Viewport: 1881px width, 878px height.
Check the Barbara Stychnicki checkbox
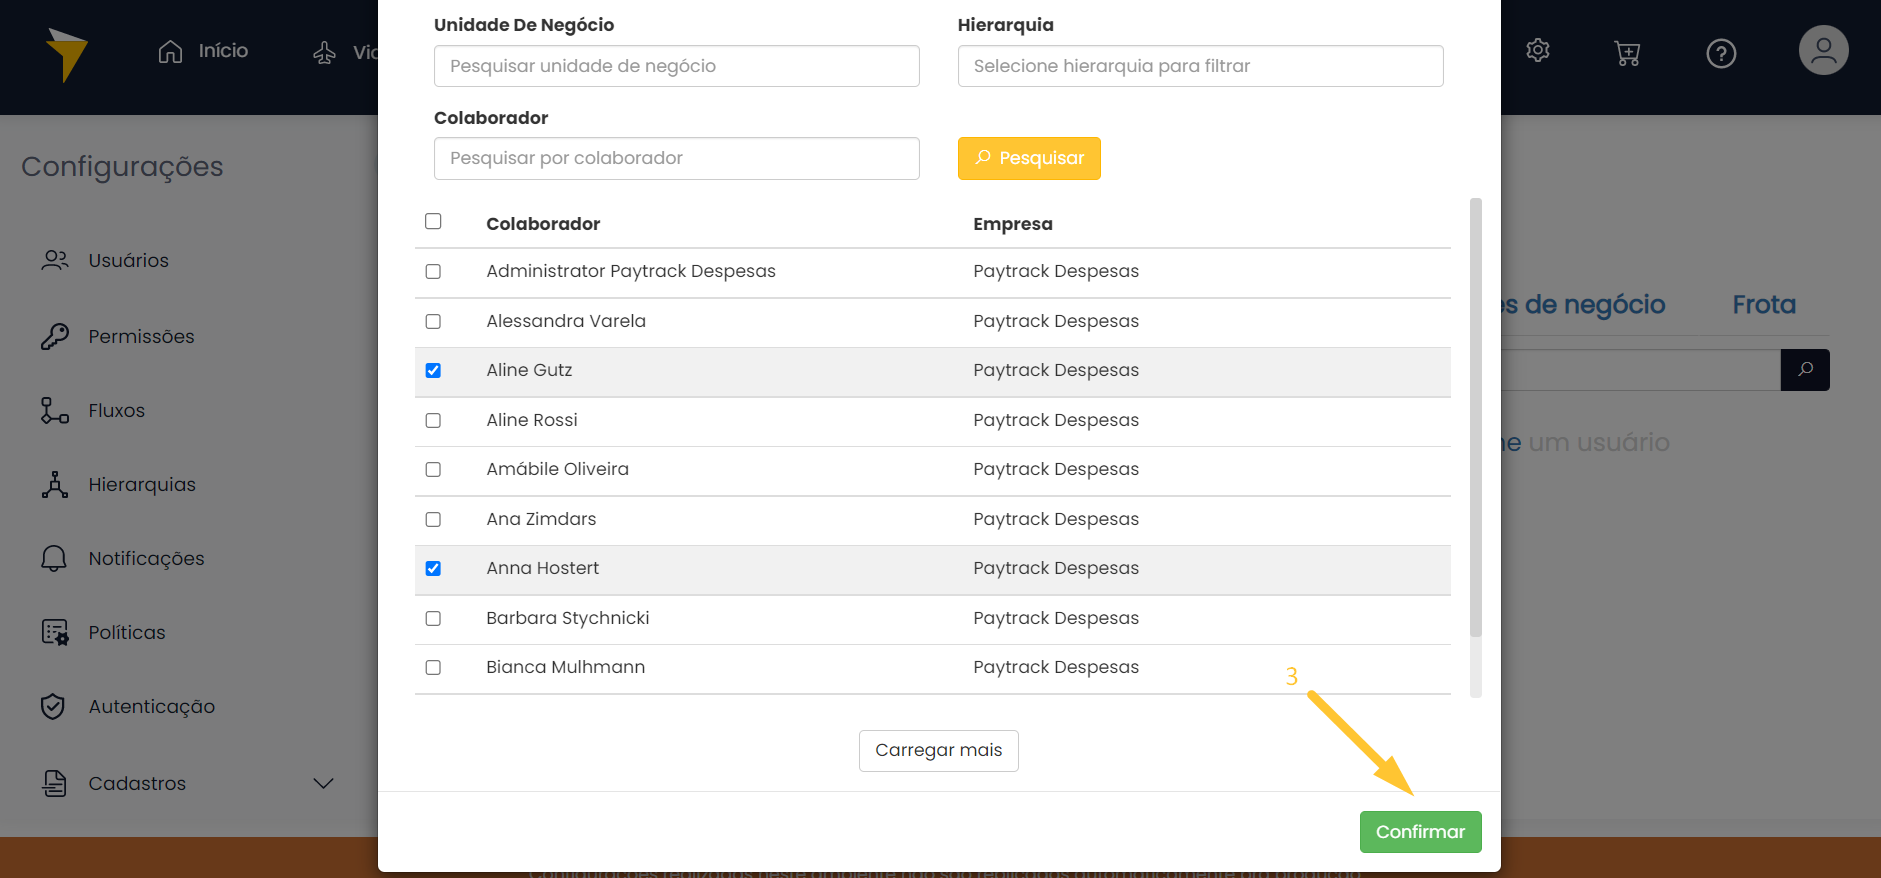point(433,618)
